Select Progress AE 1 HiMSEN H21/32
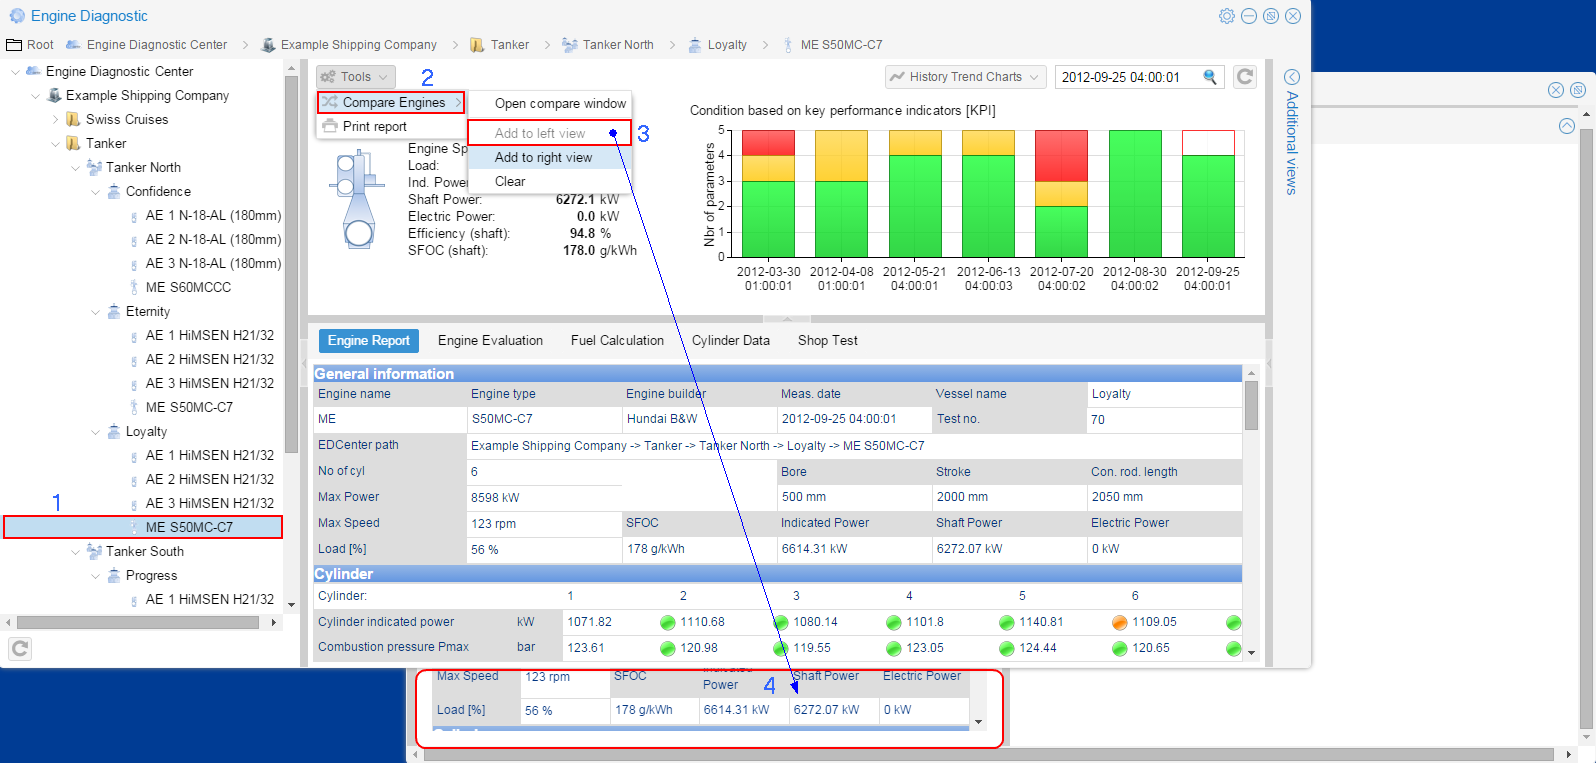 [x=209, y=600]
